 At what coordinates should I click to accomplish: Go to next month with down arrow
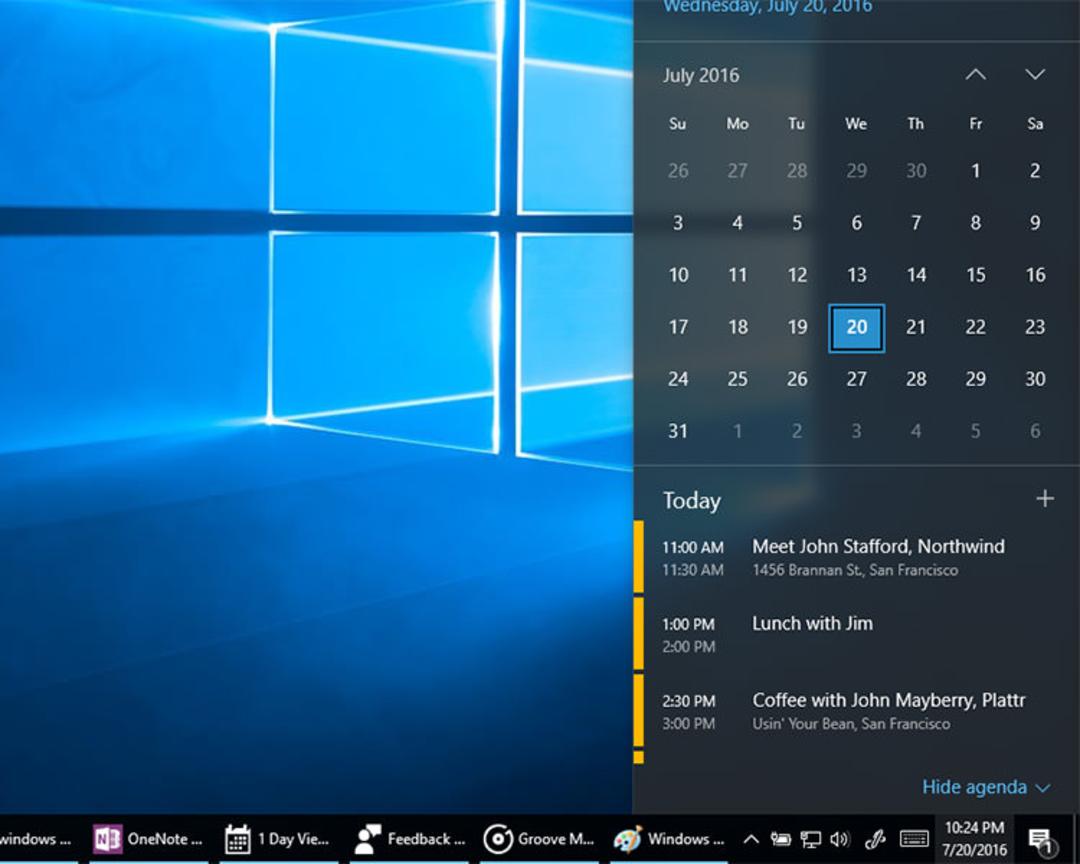[1035, 74]
